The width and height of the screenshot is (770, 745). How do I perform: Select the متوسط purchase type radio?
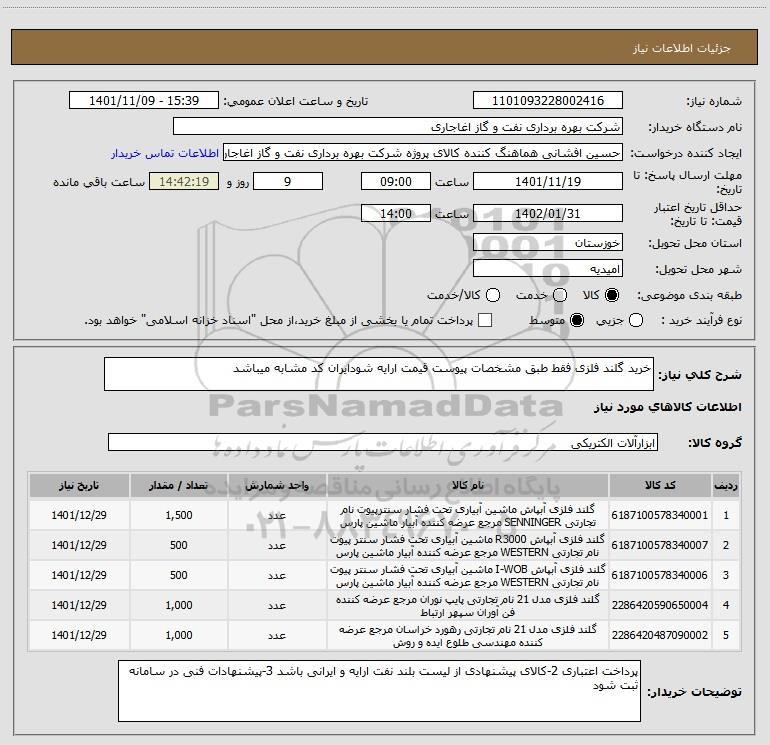(x=577, y=320)
